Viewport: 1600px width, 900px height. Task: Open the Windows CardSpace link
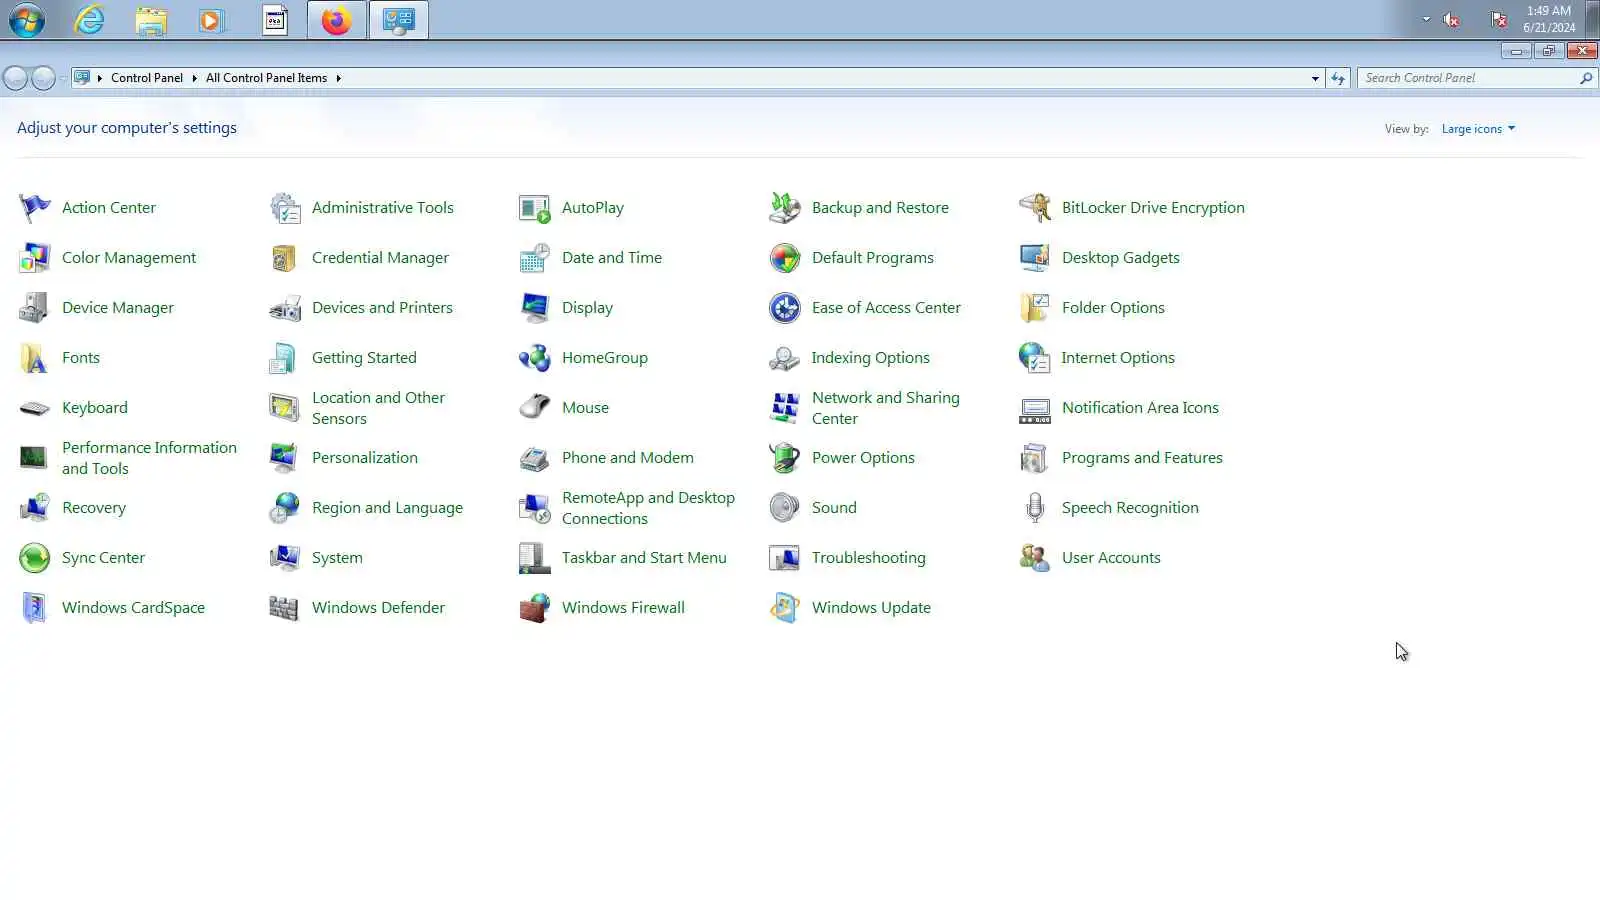click(133, 608)
